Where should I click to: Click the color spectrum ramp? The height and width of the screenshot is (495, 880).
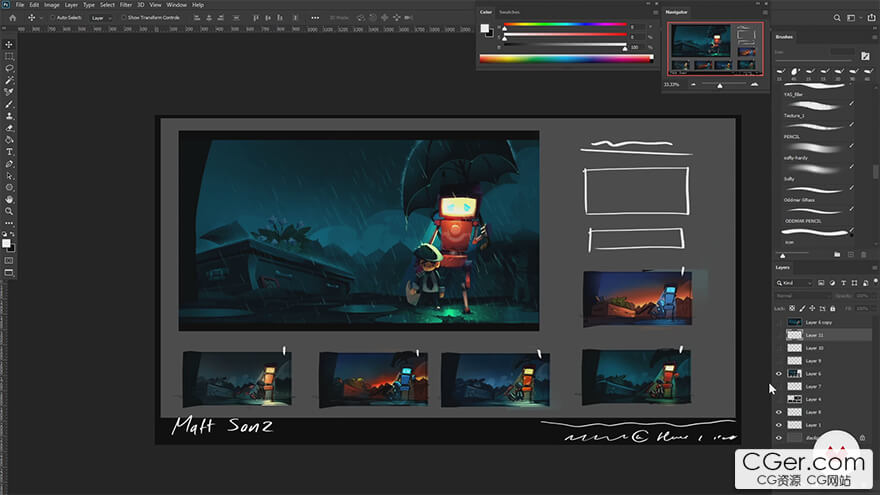coord(566,58)
